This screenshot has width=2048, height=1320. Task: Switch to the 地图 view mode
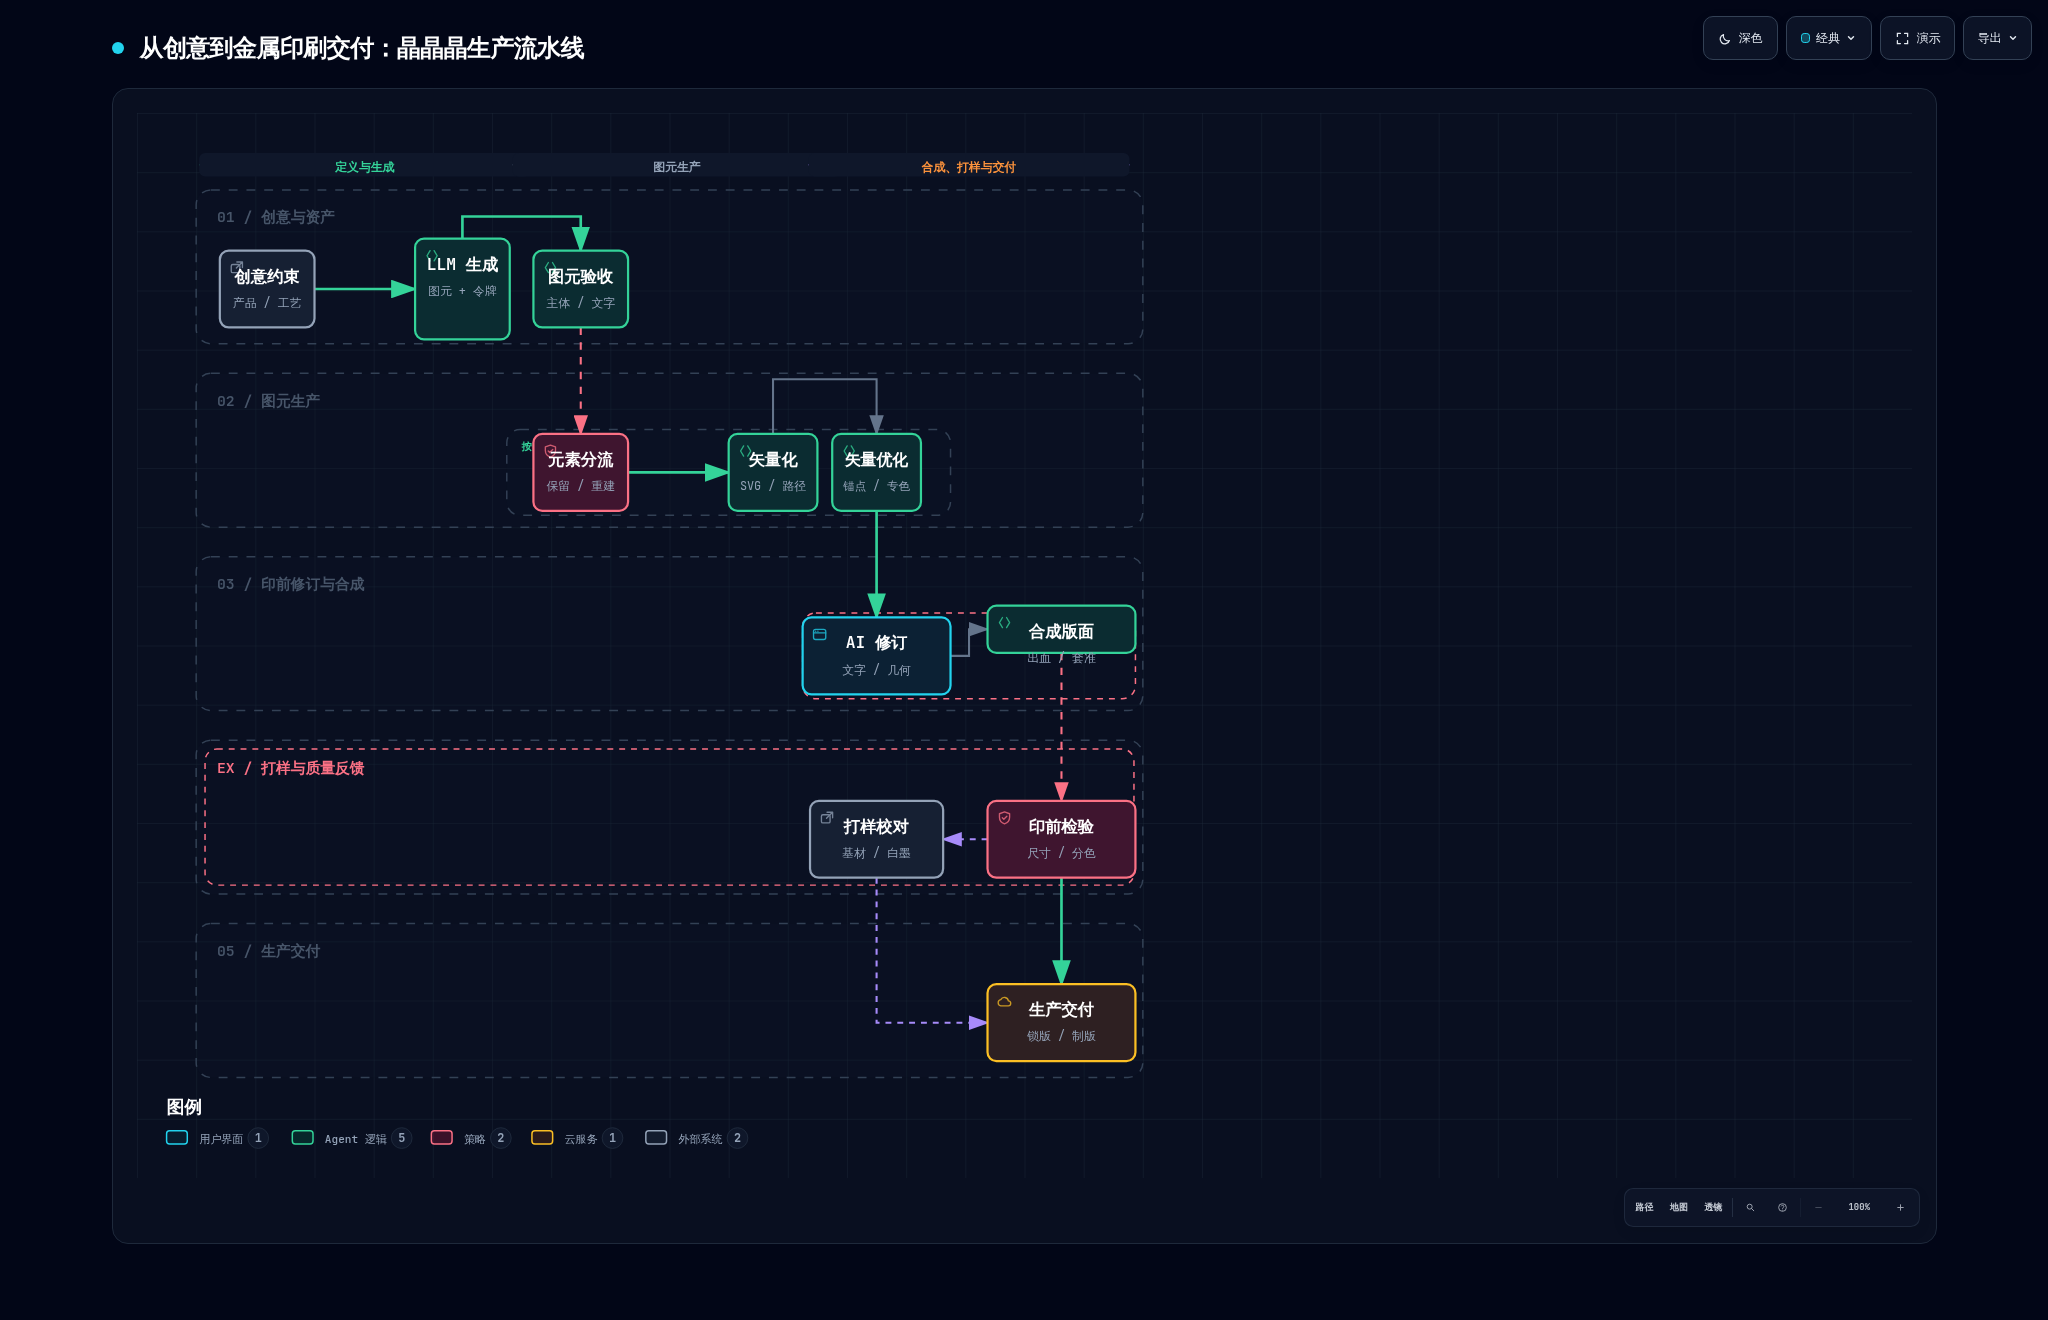click(x=1679, y=1207)
